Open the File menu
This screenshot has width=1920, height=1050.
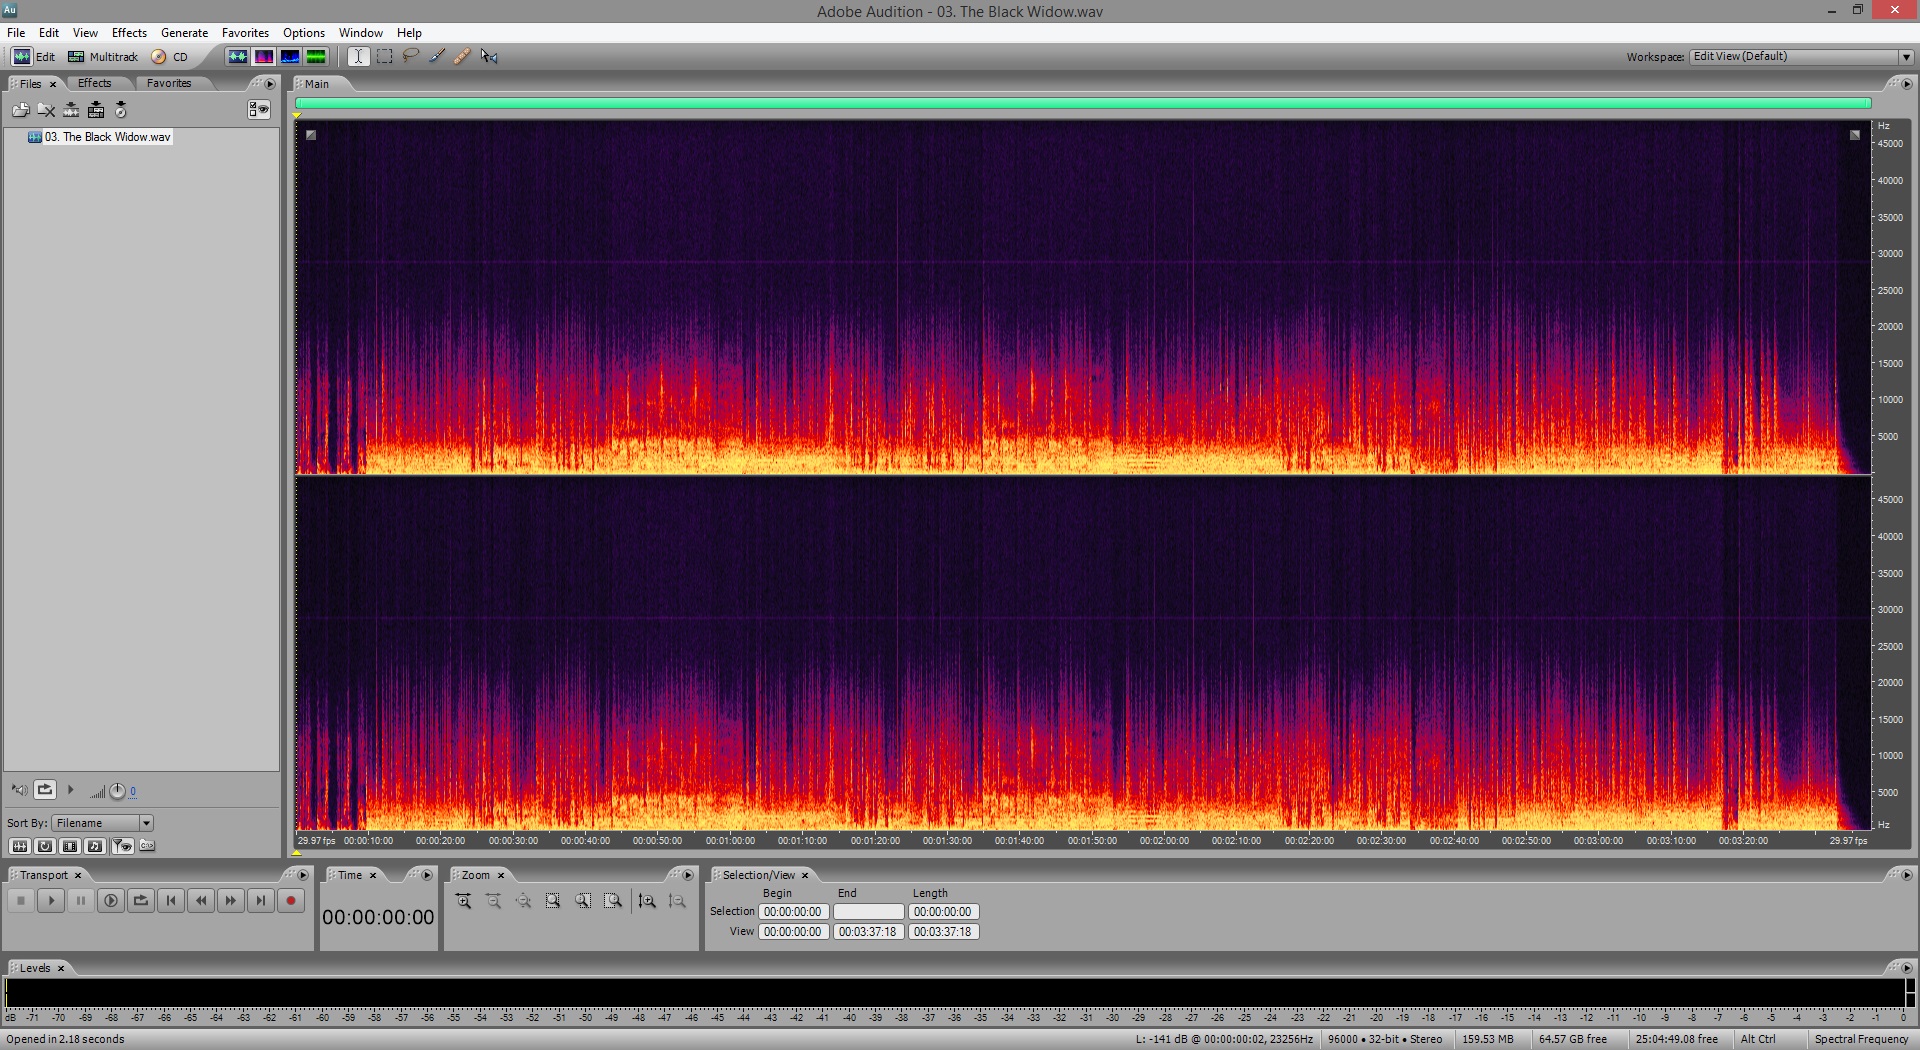[x=16, y=33]
